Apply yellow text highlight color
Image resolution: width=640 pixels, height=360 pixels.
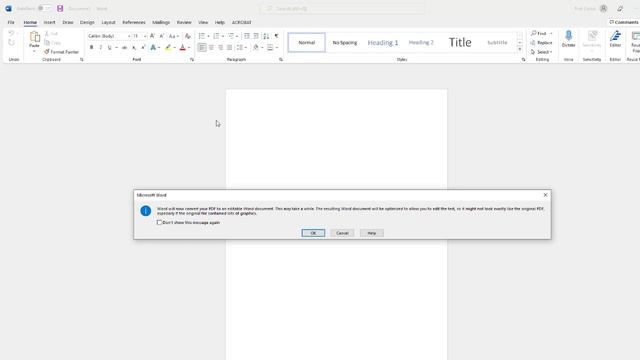[x=168, y=48]
